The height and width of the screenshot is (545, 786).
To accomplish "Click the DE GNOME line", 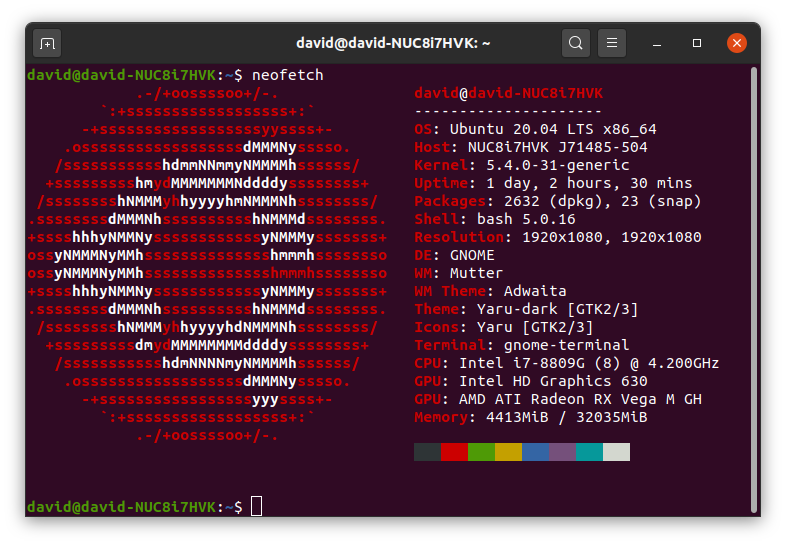I will click(454, 256).
